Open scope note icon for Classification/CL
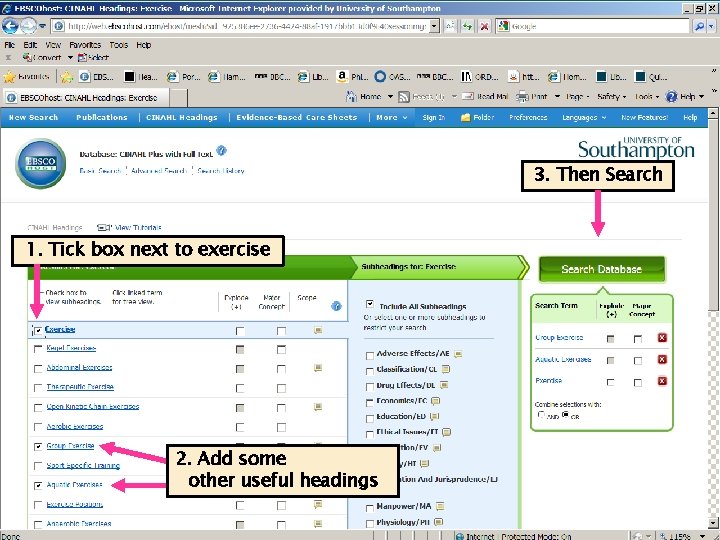The width and height of the screenshot is (720, 540). coord(445,369)
